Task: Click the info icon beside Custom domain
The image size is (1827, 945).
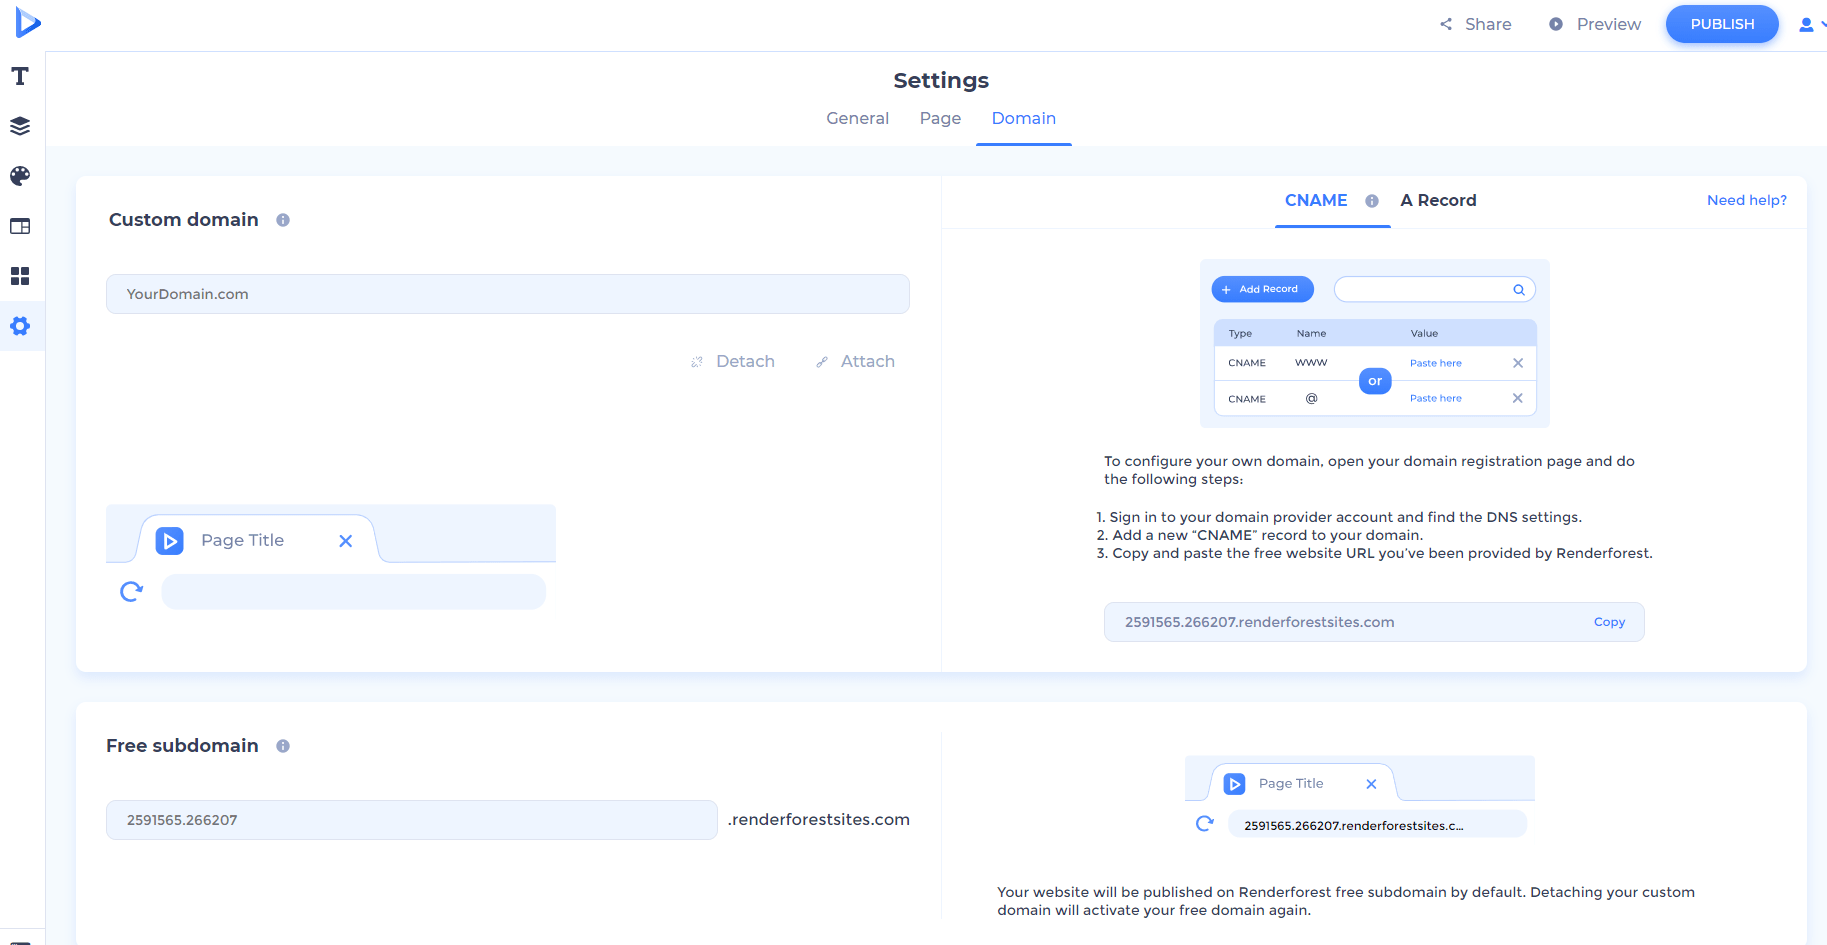Action: 283,220
